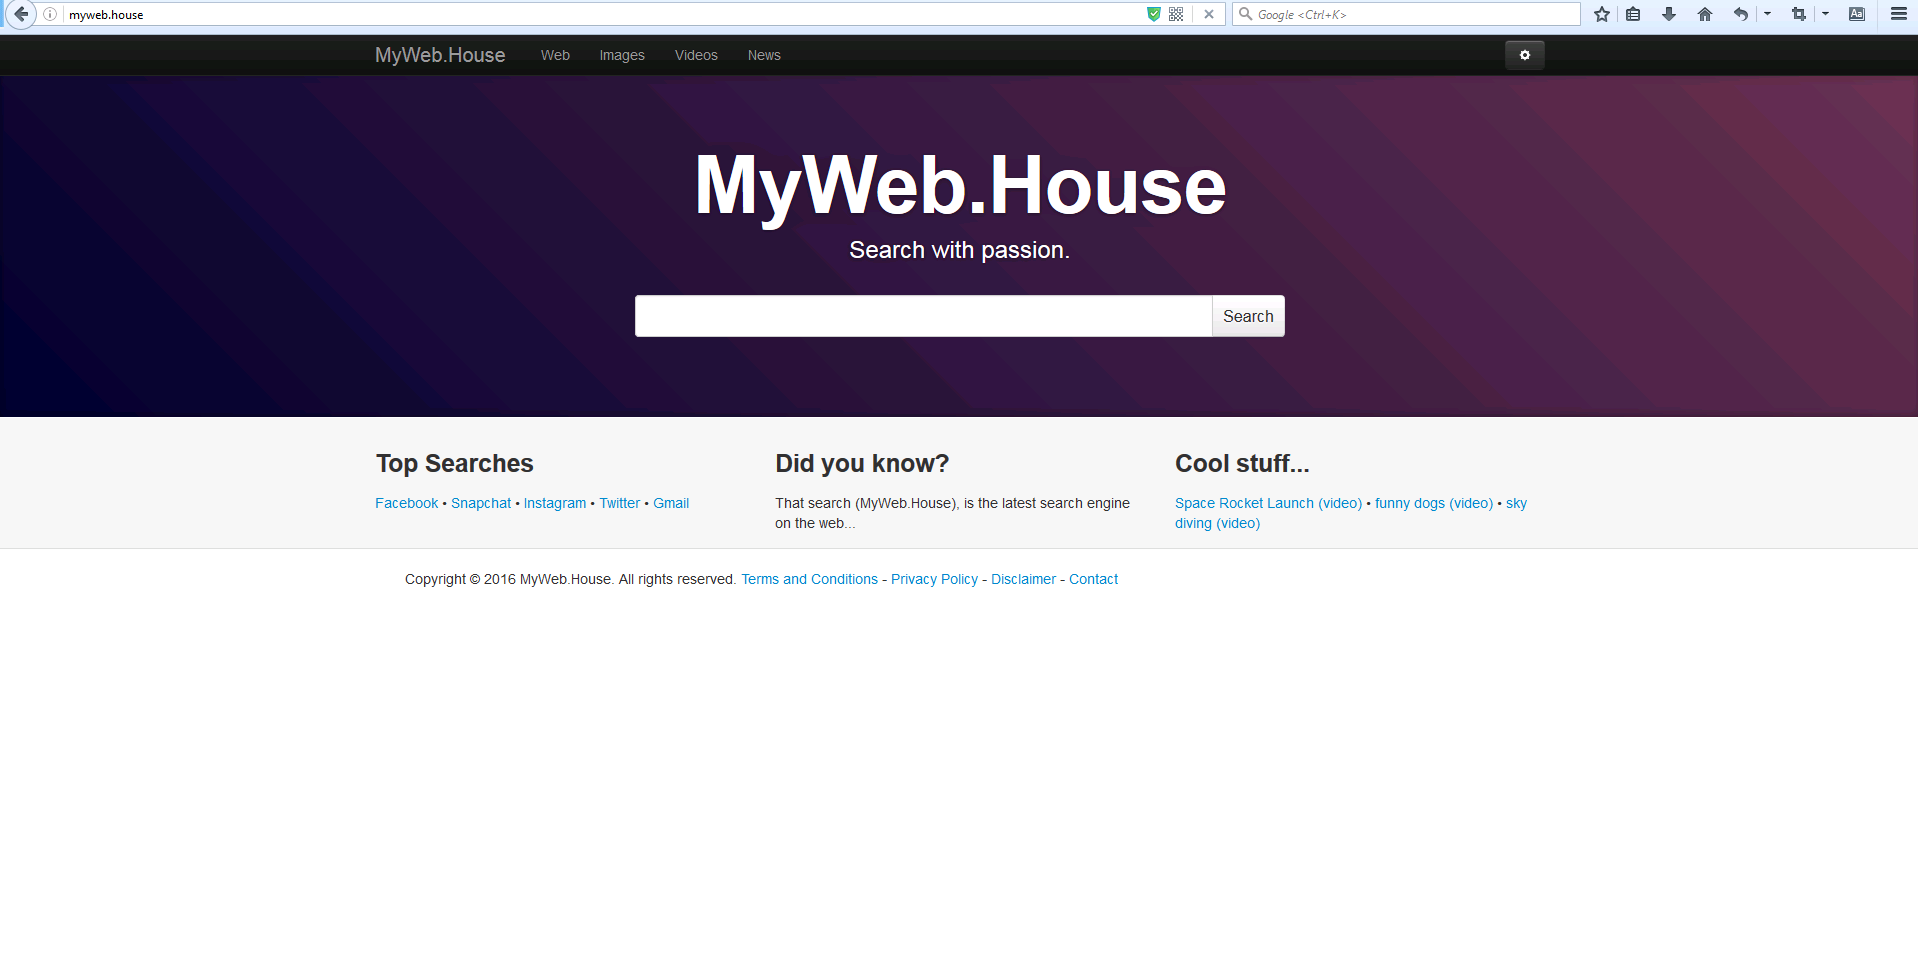
Task: Switch to the News search tab
Action: (764, 55)
